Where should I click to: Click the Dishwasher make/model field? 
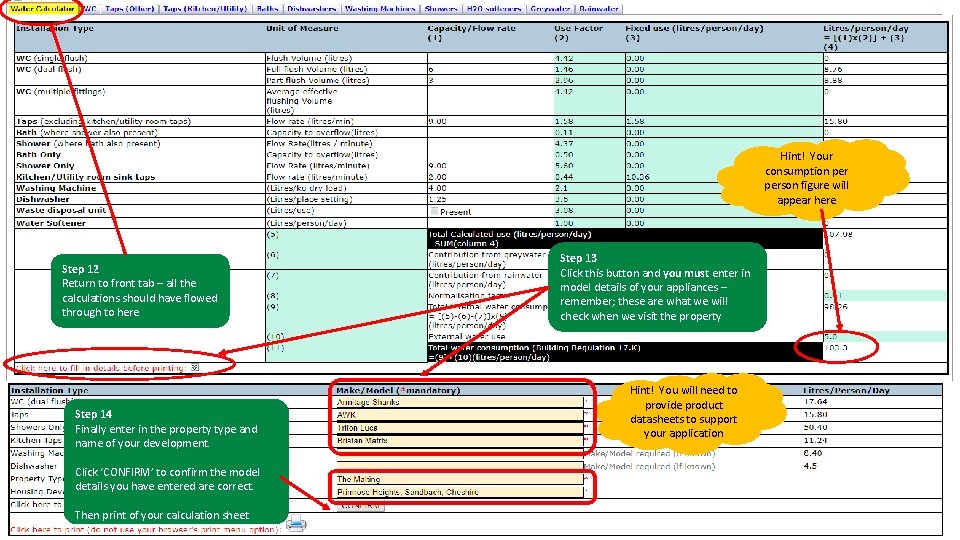(x=459, y=467)
